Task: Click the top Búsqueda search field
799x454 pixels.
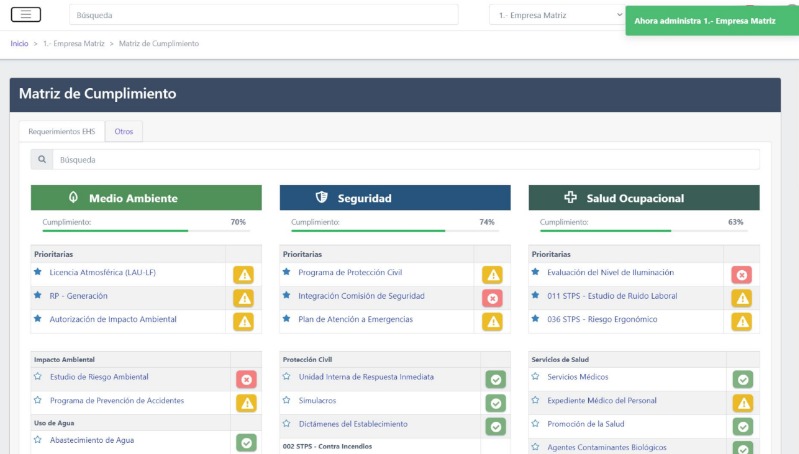Action: click(264, 15)
